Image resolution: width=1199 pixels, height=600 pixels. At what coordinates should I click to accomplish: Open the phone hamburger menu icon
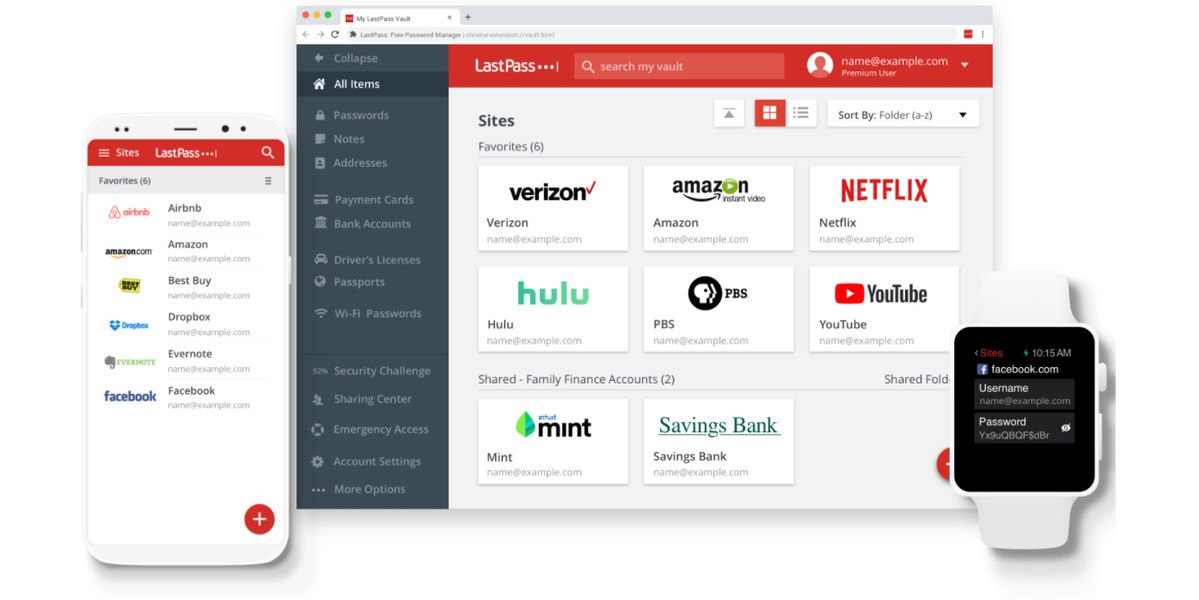[x=104, y=153]
